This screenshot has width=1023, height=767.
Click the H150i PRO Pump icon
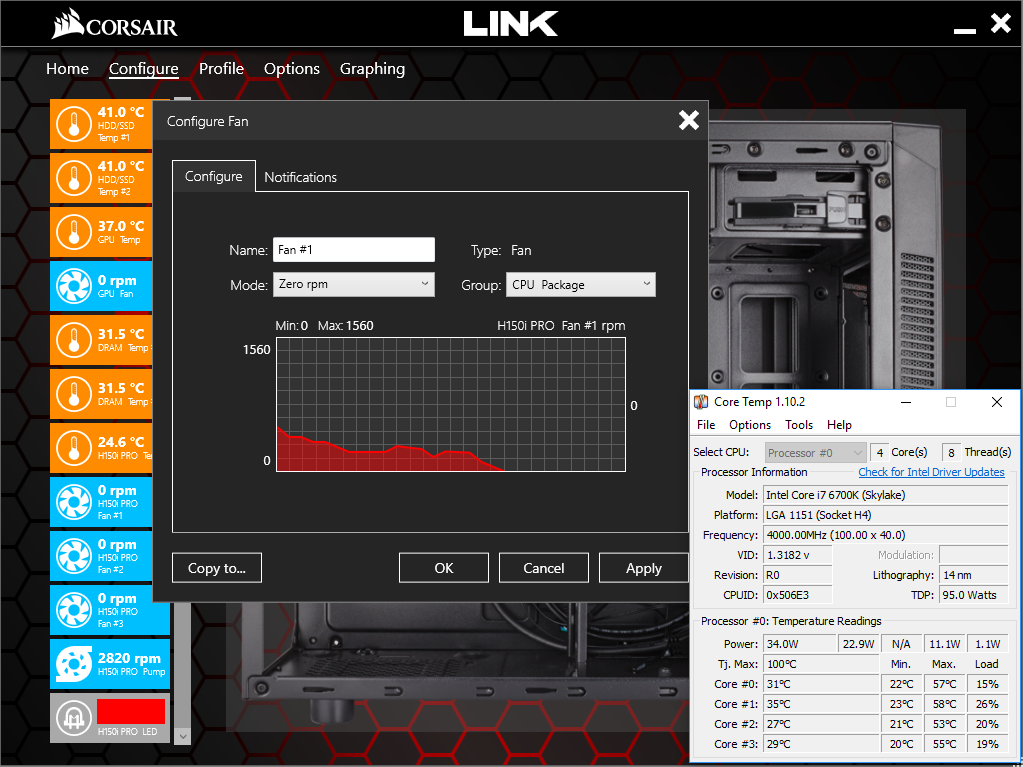click(73, 664)
